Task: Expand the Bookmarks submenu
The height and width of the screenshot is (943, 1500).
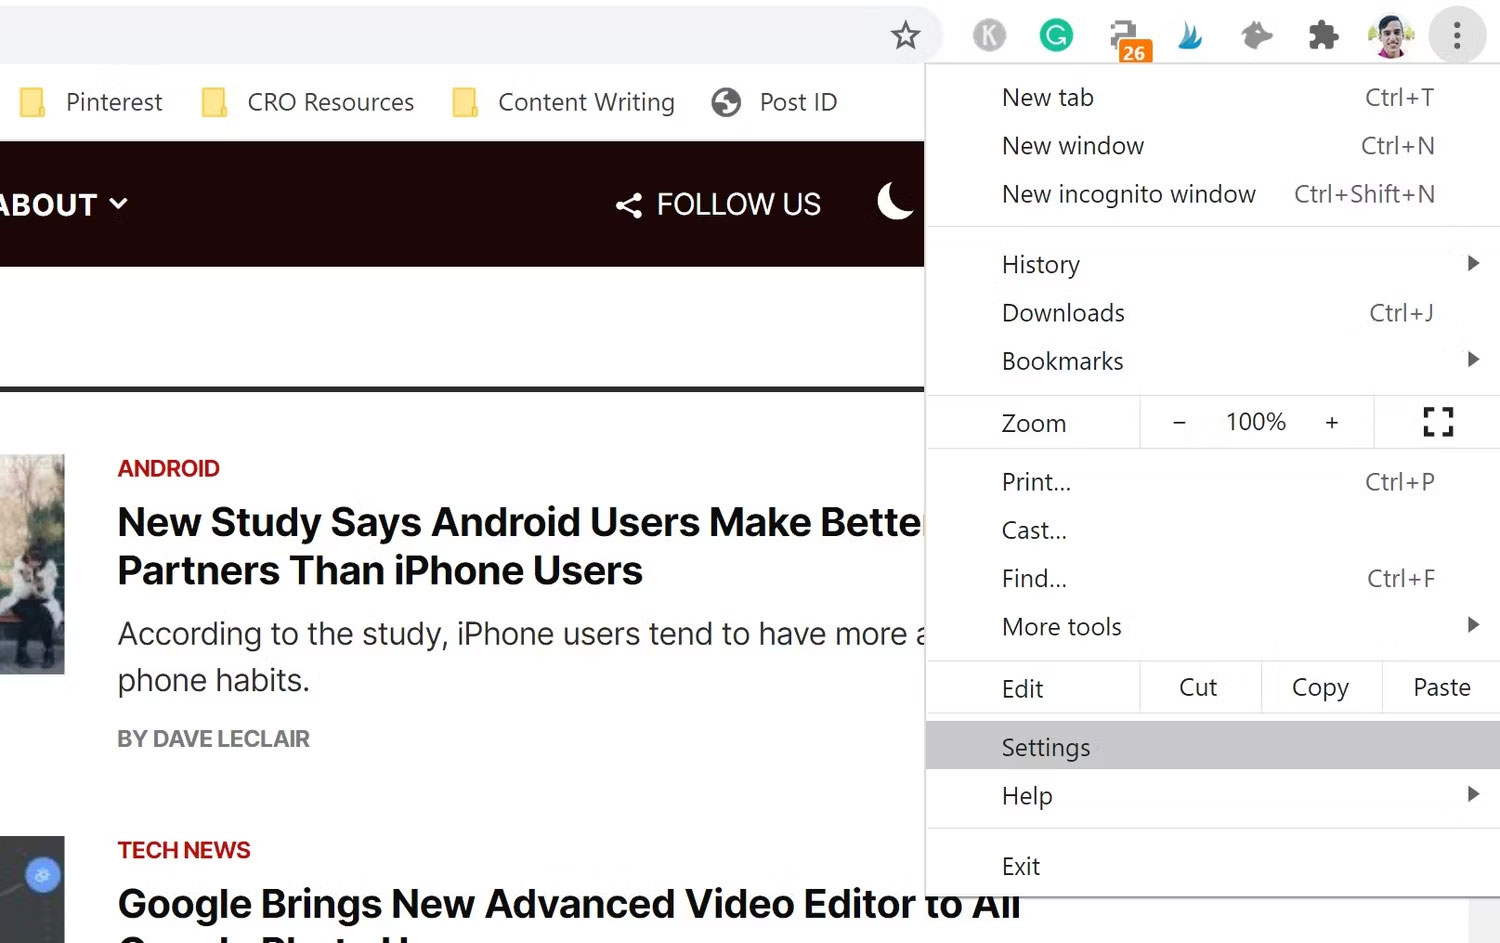Action: pos(1213,361)
